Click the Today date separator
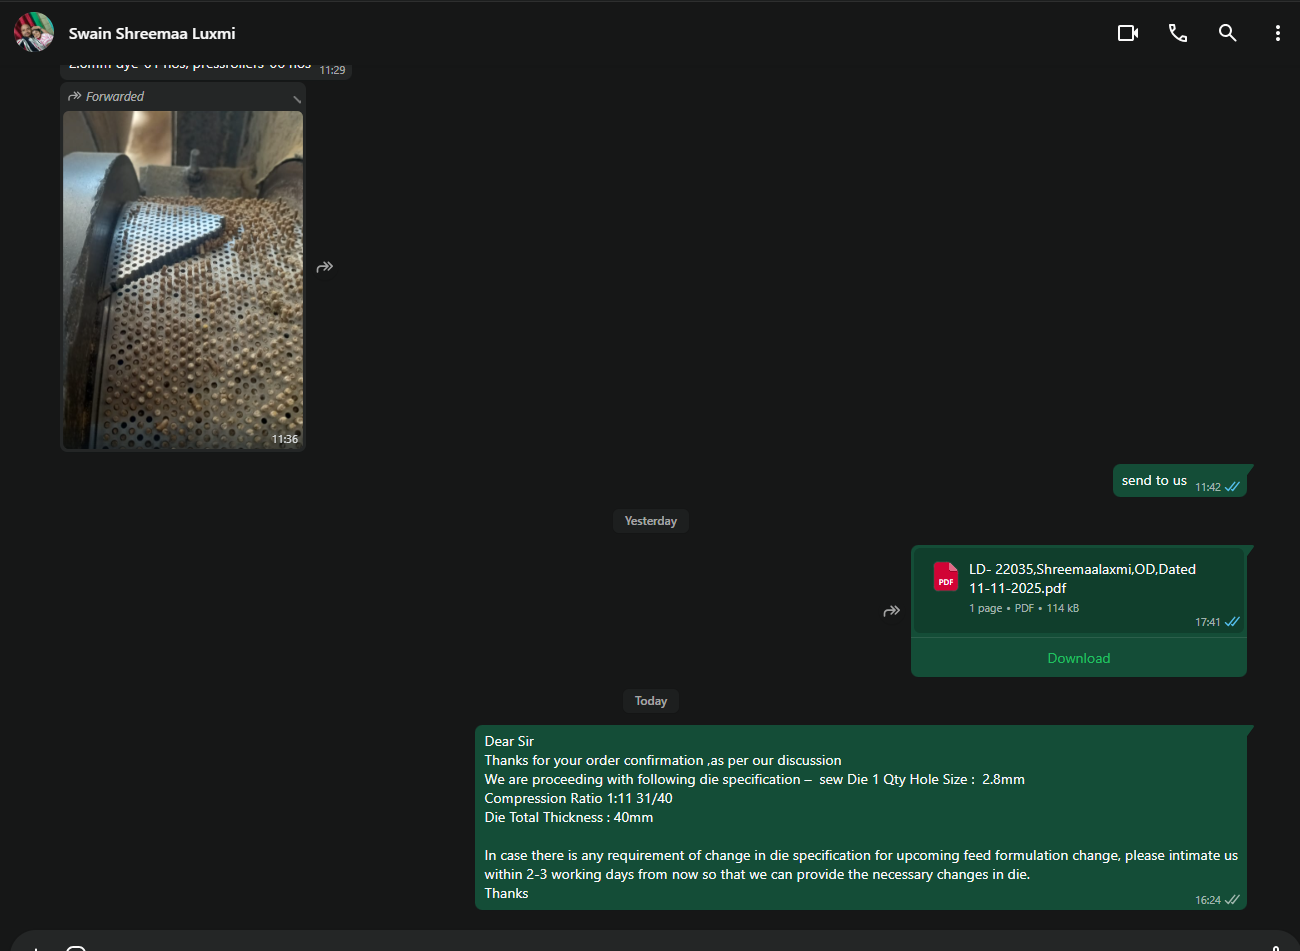 [650, 701]
